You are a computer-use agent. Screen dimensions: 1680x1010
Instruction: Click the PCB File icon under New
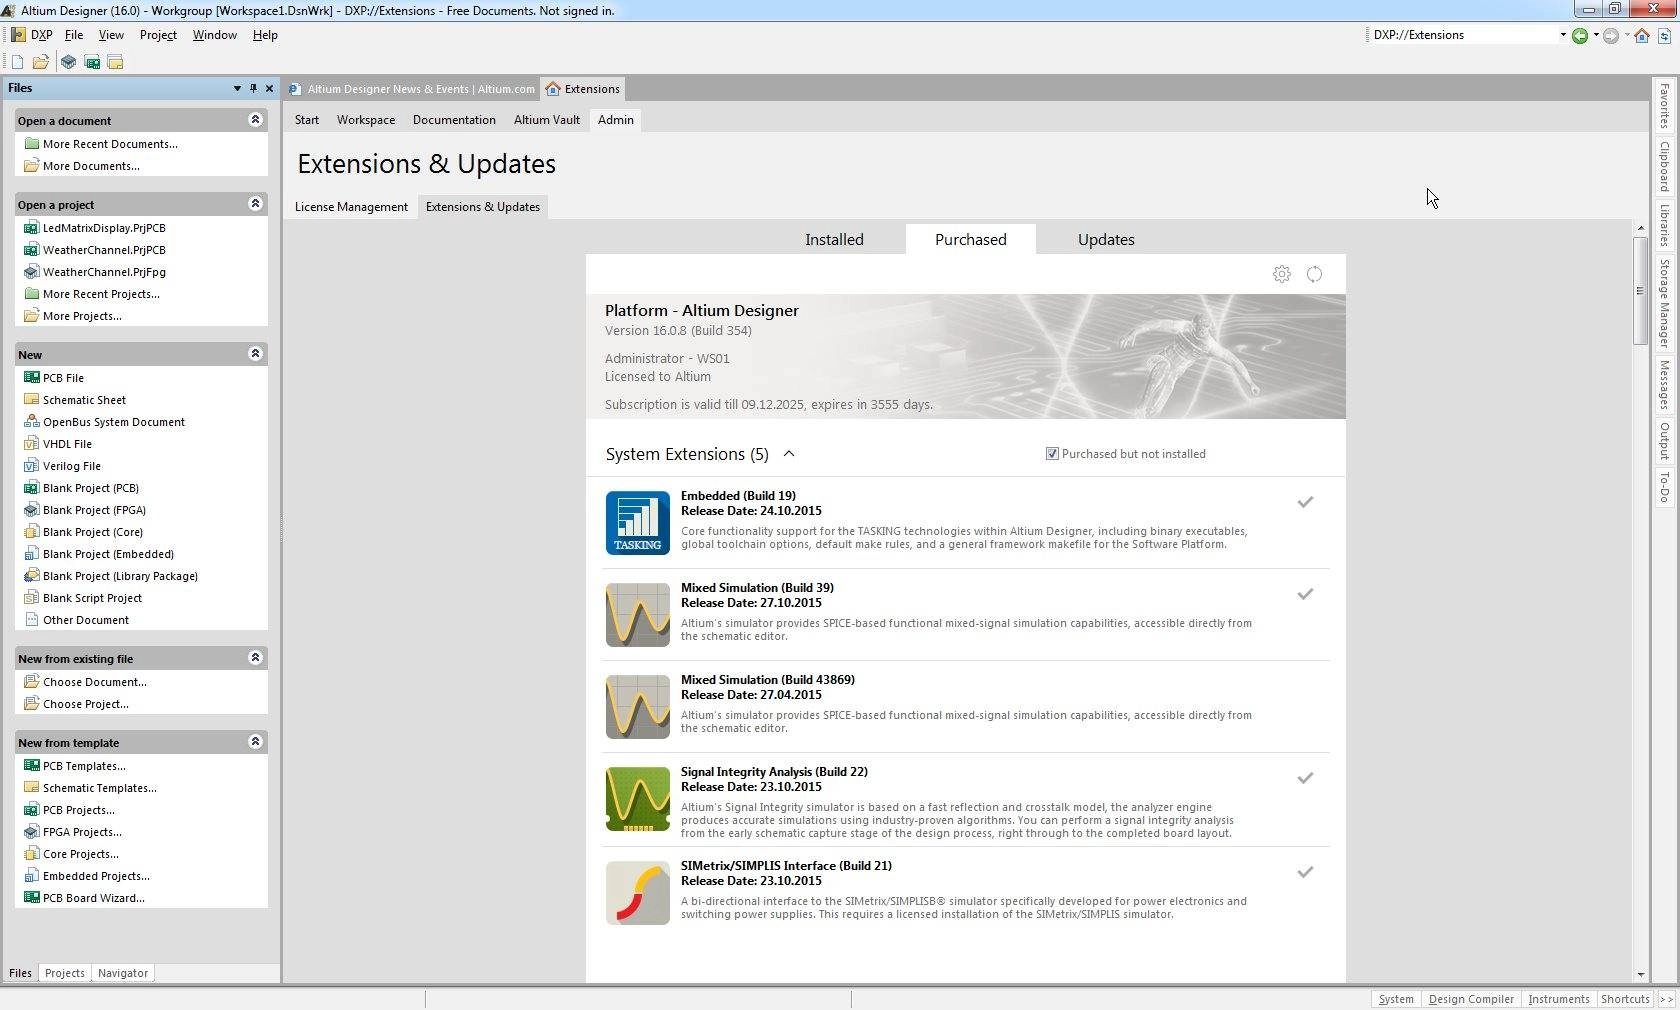(x=31, y=377)
